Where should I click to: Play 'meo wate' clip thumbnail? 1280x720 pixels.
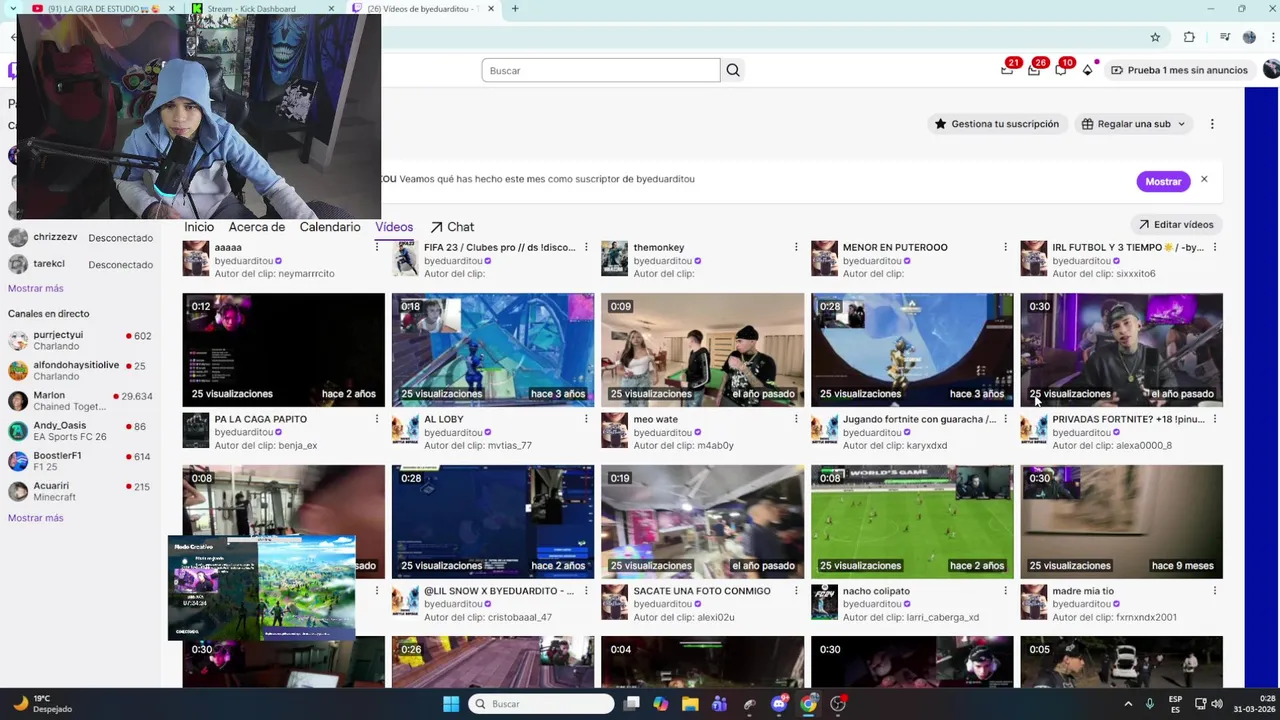pyautogui.click(x=702, y=350)
